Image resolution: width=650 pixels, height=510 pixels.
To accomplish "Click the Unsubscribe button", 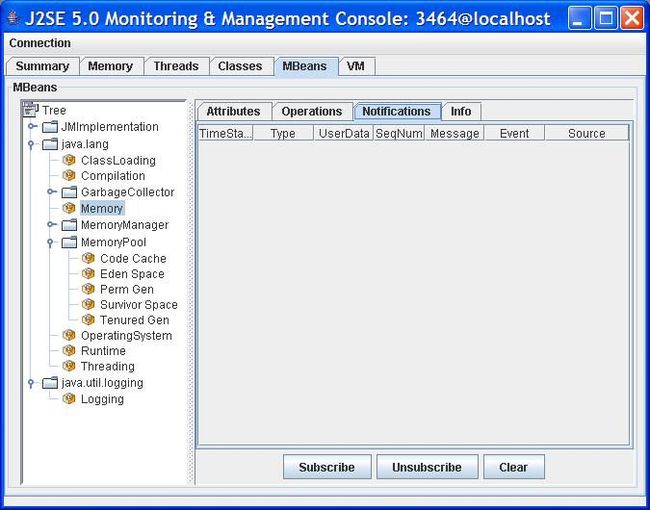I will click(x=427, y=467).
